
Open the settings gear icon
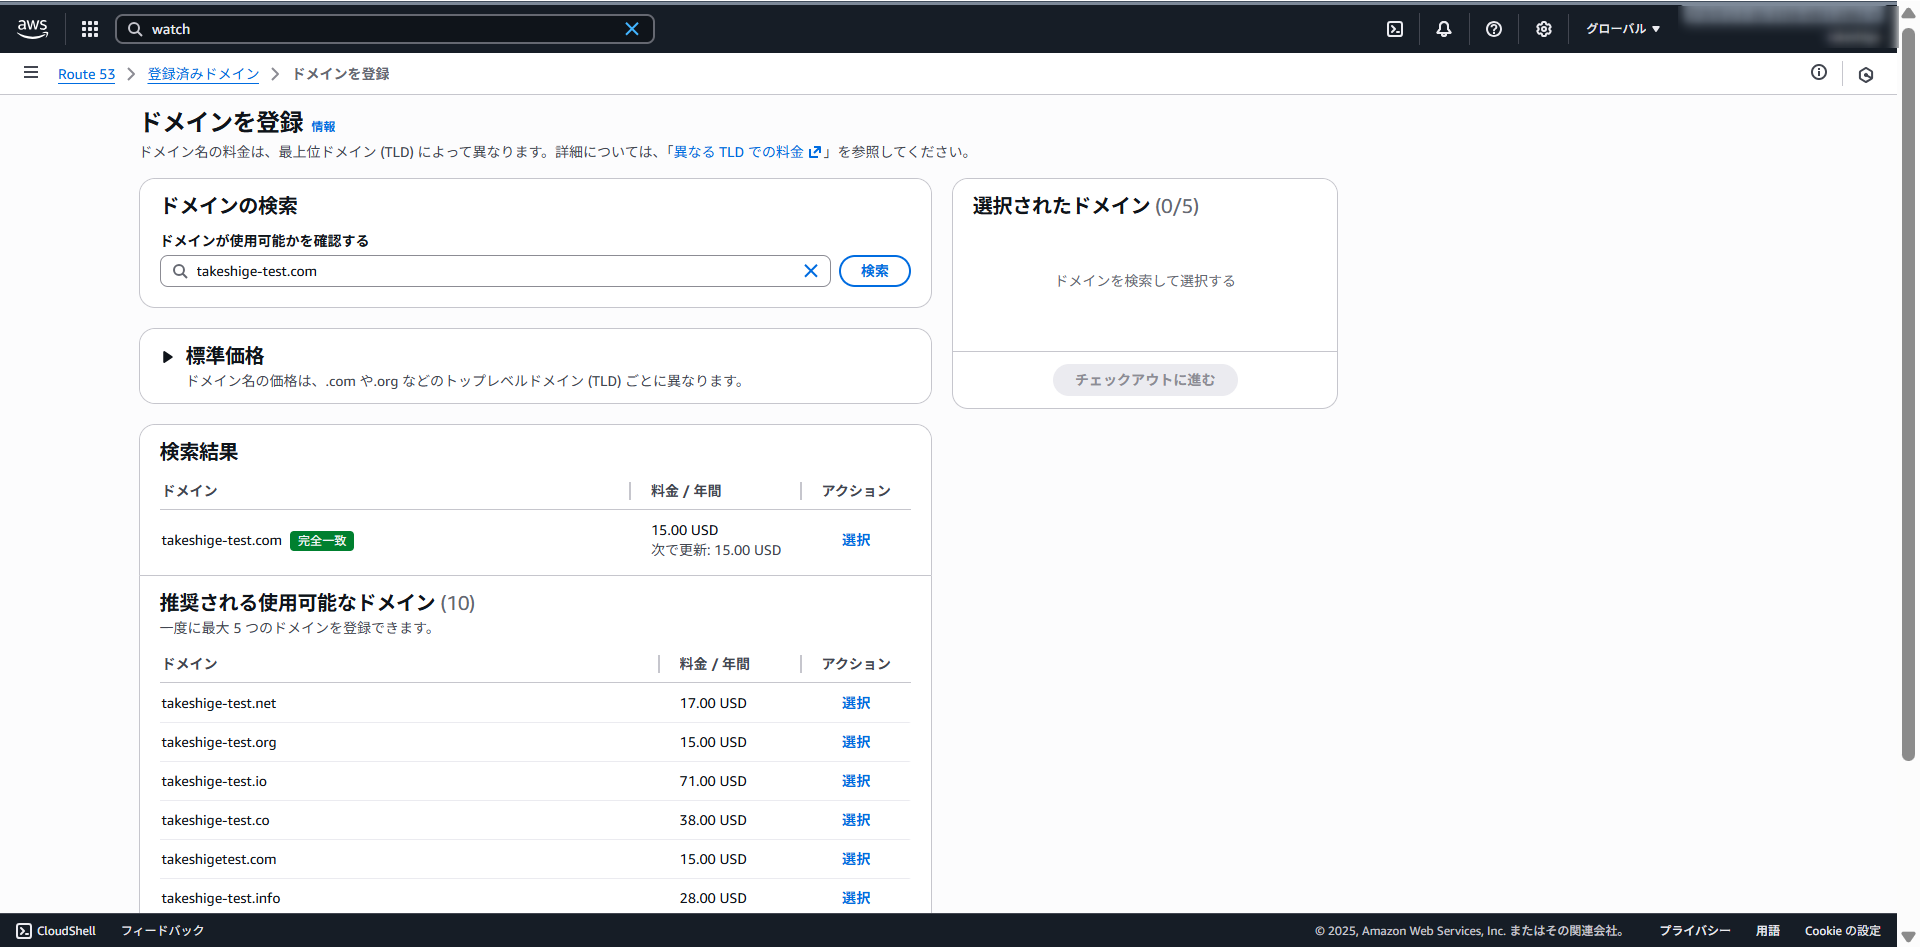click(1544, 29)
